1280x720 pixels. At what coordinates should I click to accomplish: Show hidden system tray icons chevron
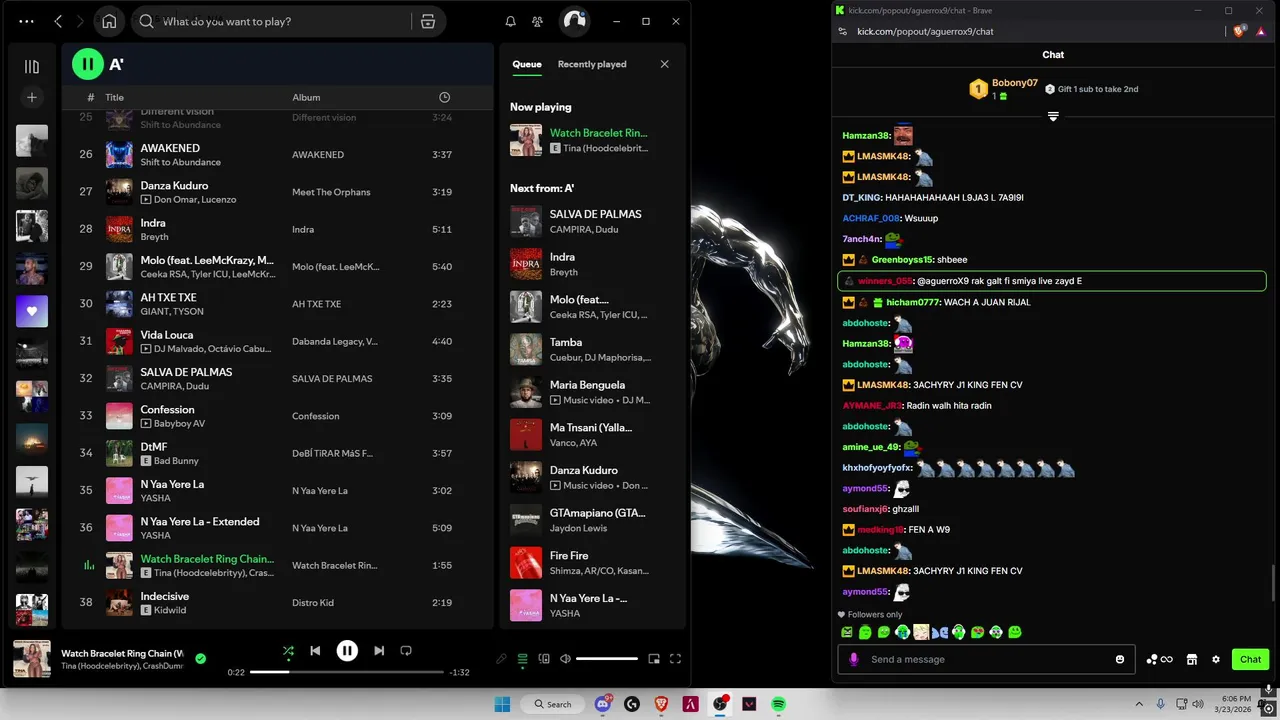pyautogui.click(x=1139, y=704)
